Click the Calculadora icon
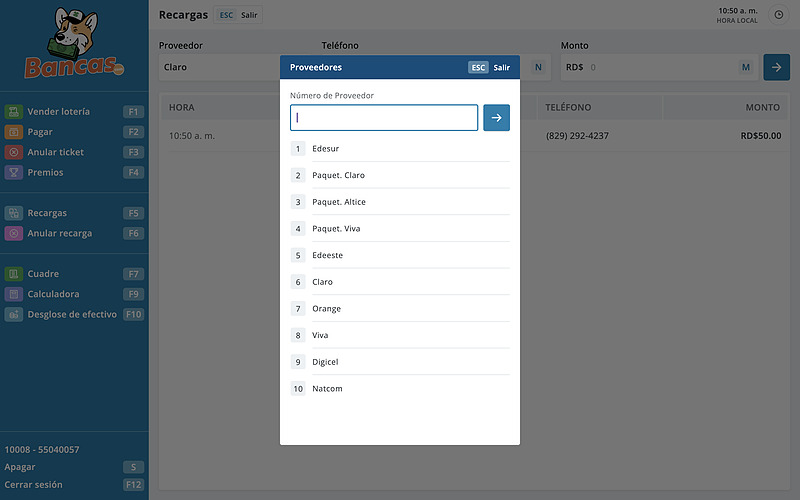Image resolution: width=800 pixels, height=500 pixels. click(x=13, y=294)
